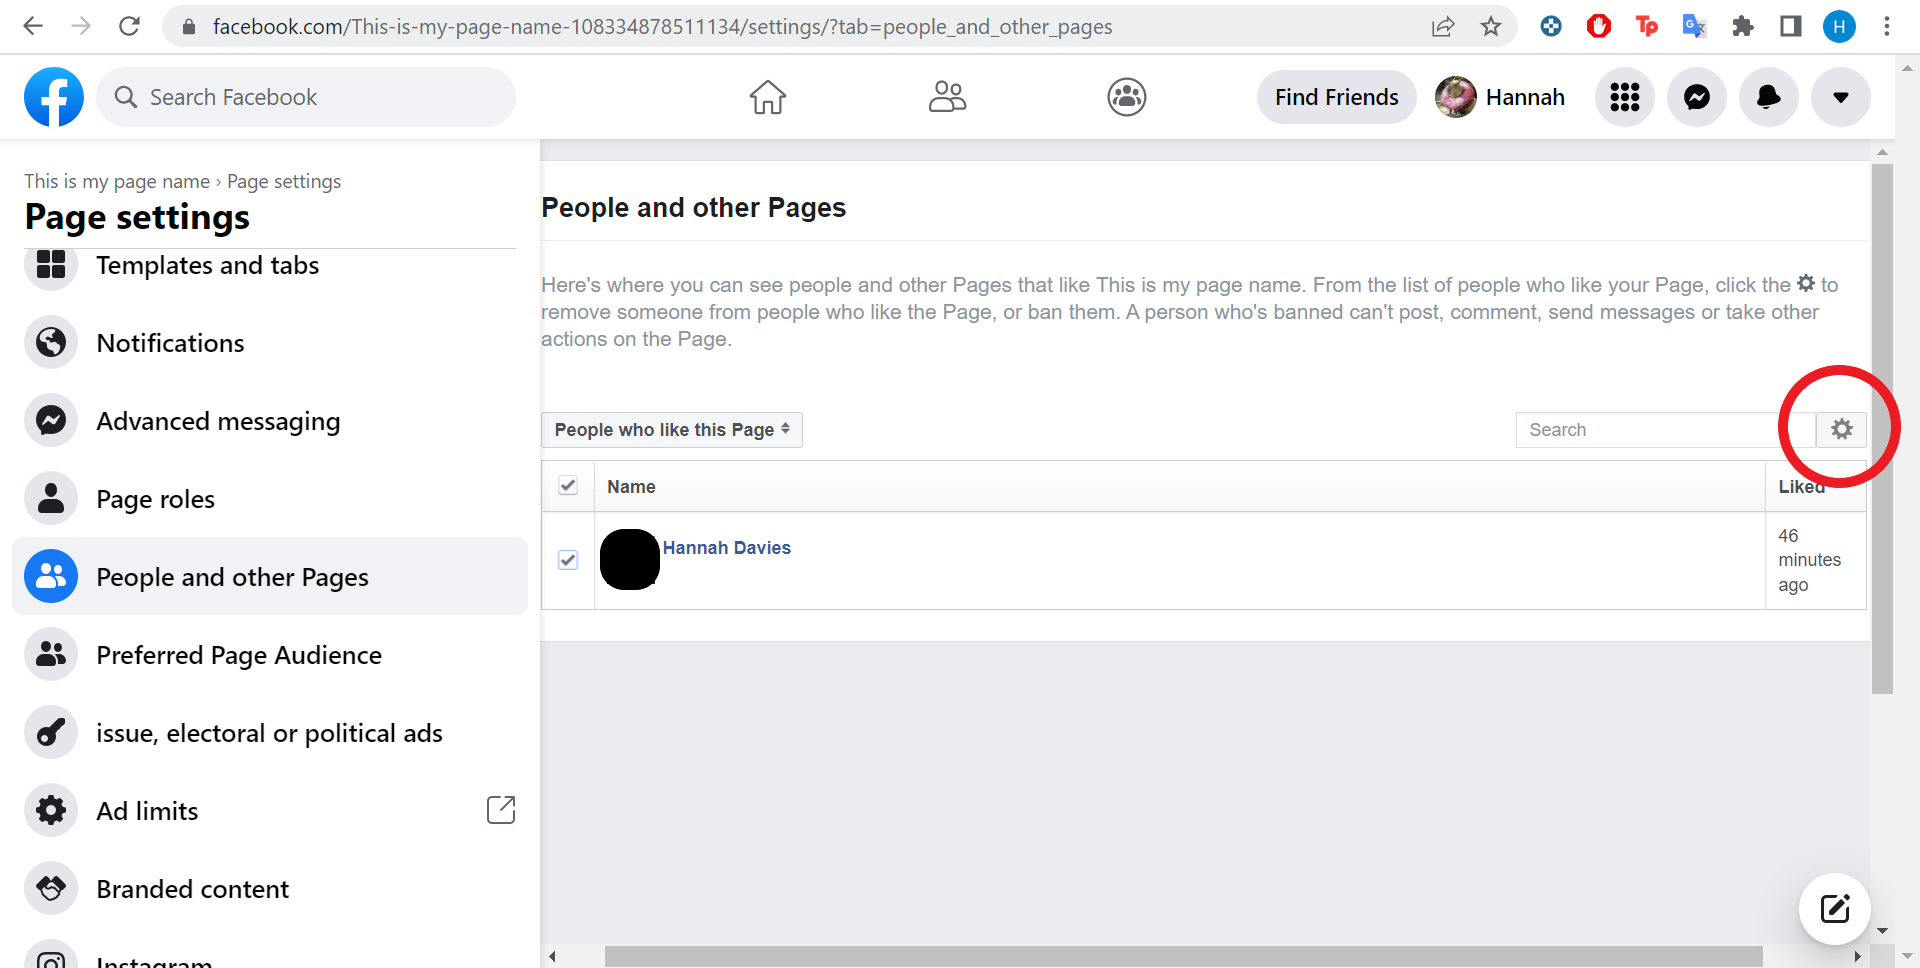The image size is (1920, 968).
Task: Open the browser side panel icon
Action: [1791, 27]
